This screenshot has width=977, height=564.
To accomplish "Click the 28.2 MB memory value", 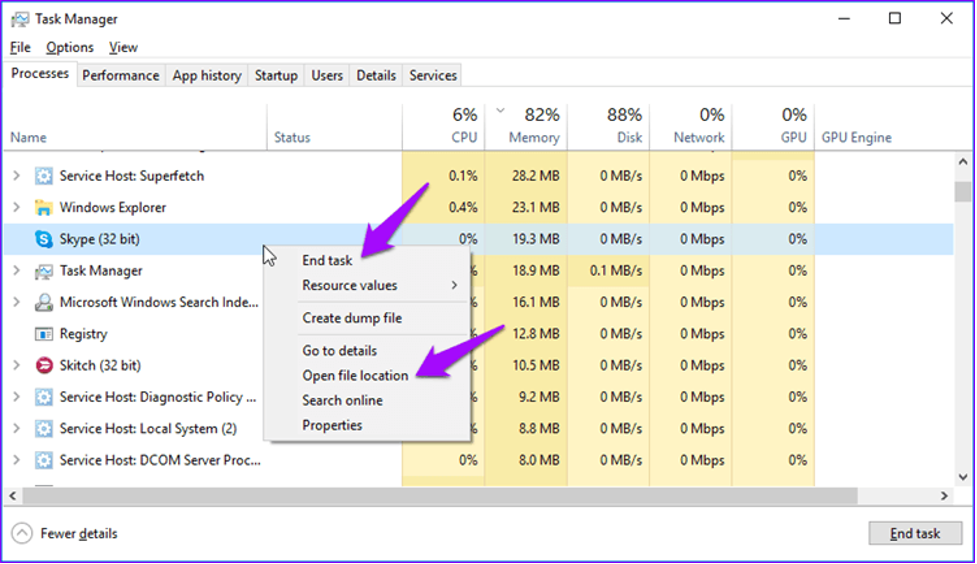I will 535,176.
